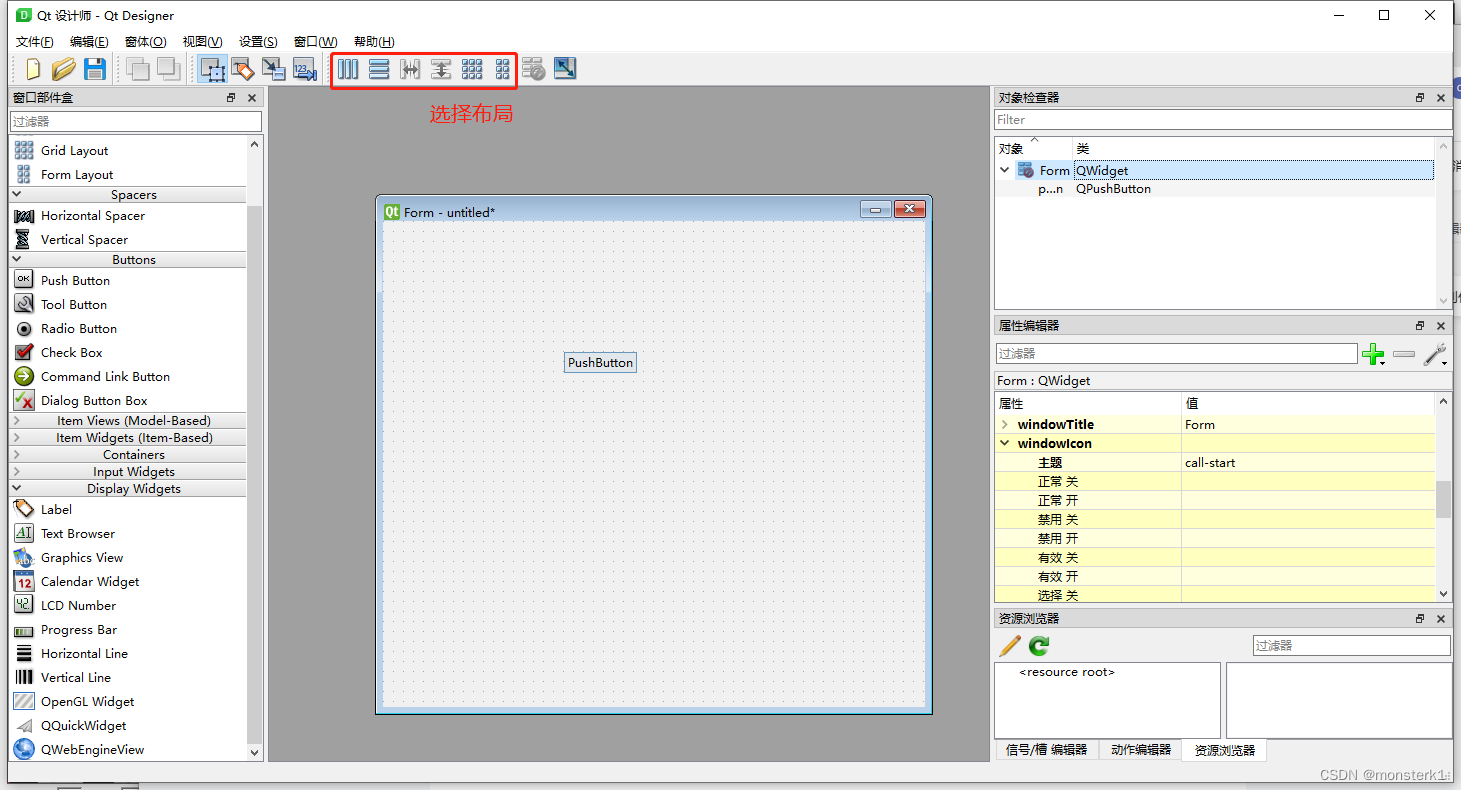Select the PushButton on the form
Screen dimensions: 1461x790
[x=600, y=362]
